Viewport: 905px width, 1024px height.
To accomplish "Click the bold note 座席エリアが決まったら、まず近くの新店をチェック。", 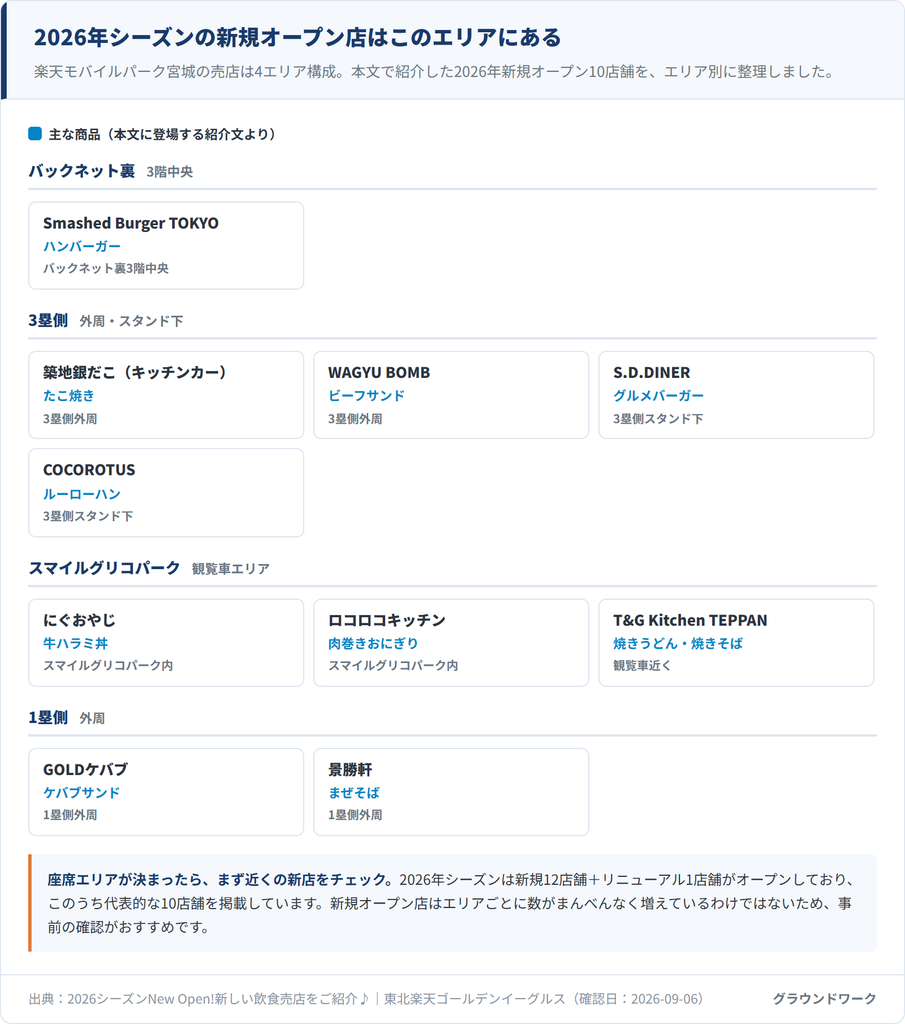I will [220, 880].
